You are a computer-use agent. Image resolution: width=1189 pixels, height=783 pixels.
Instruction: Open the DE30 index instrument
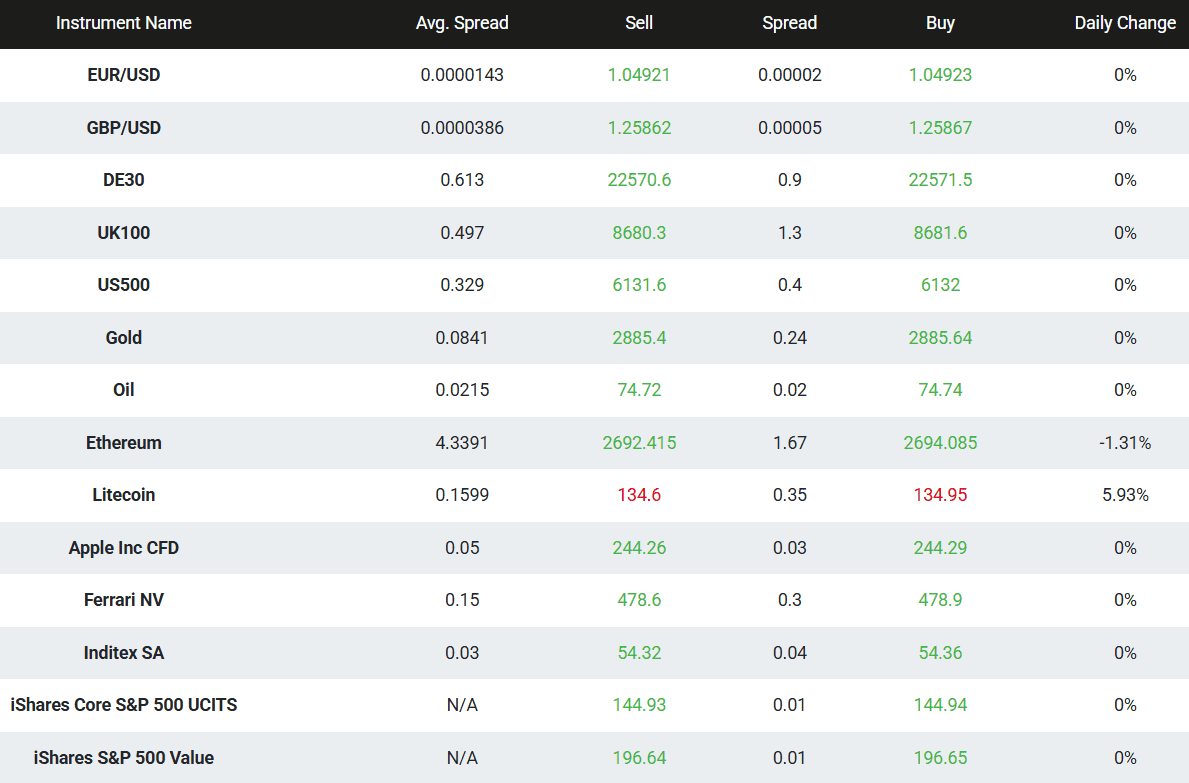(x=124, y=180)
